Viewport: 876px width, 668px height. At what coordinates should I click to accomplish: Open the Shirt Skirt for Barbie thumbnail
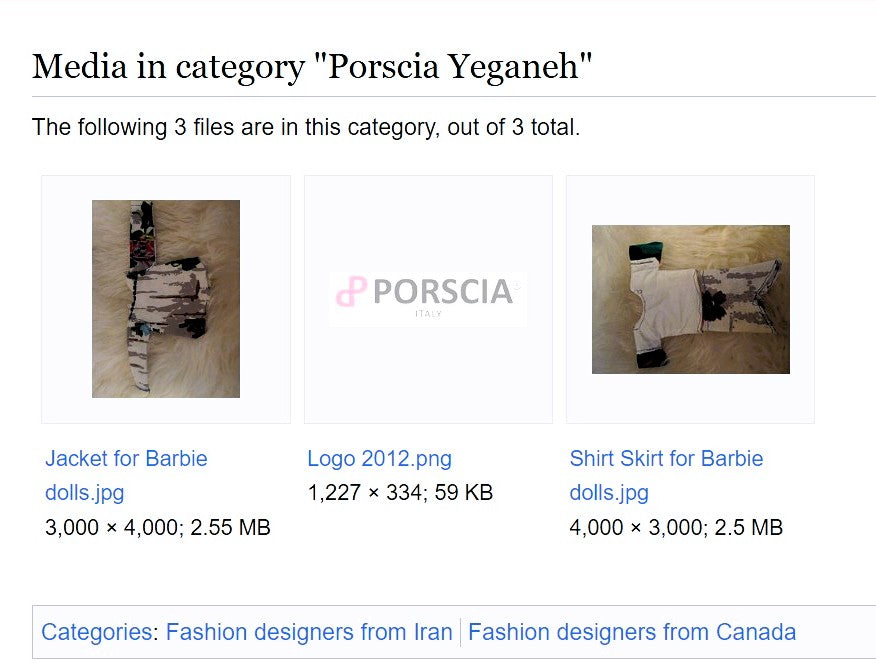(x=690, y=299)
